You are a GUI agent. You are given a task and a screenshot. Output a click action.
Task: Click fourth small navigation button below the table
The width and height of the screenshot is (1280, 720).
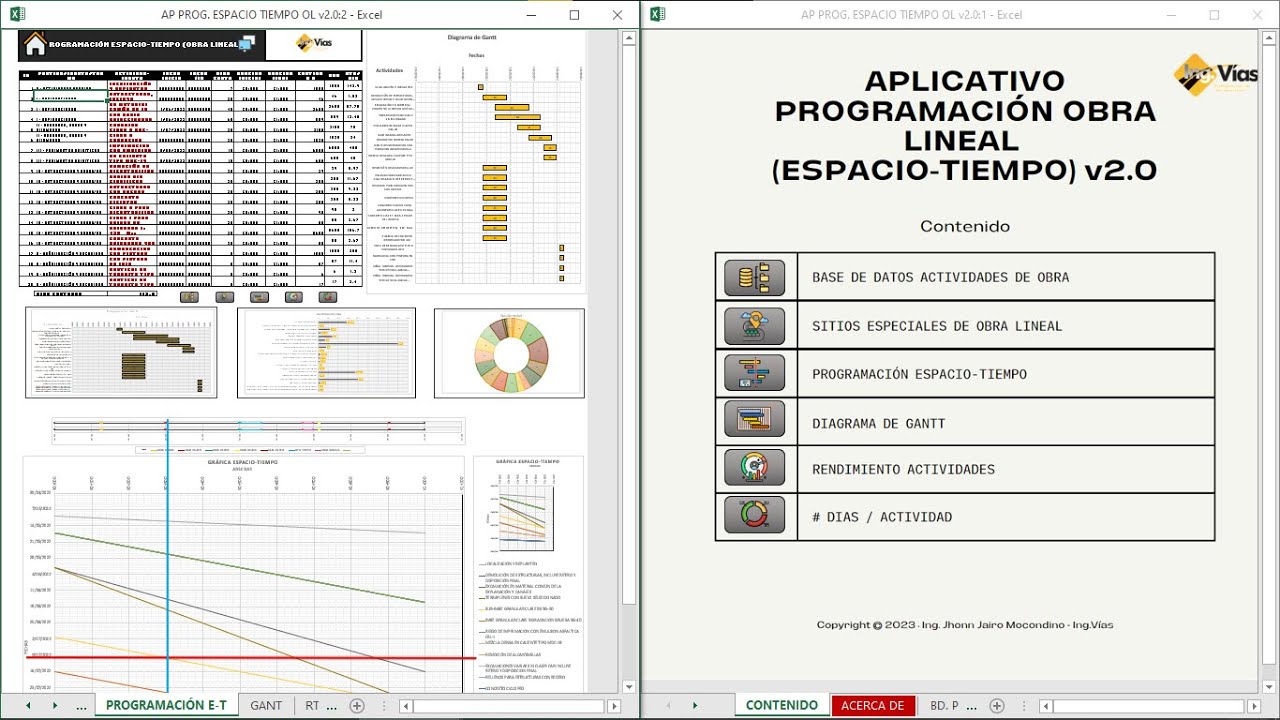point(293,297)
